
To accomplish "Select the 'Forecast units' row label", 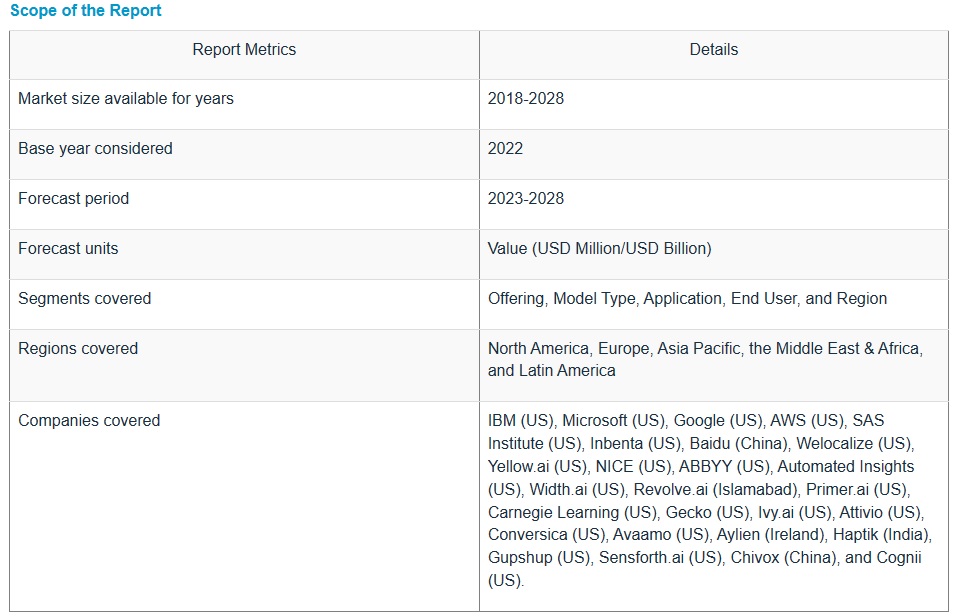I will coord(68,249).
